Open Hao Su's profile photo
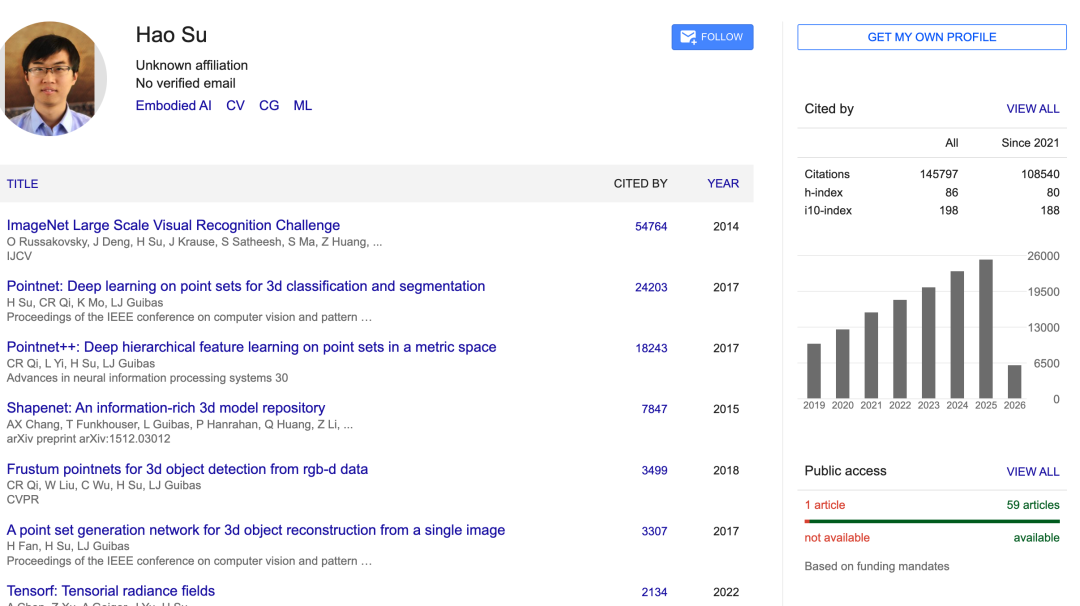The width and height of the screenshot is (1080, 606). coord(54,79)
